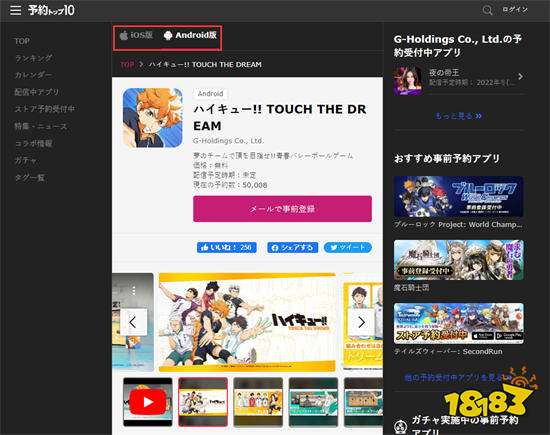Go to the next carousel screenshot

(361, 322)
